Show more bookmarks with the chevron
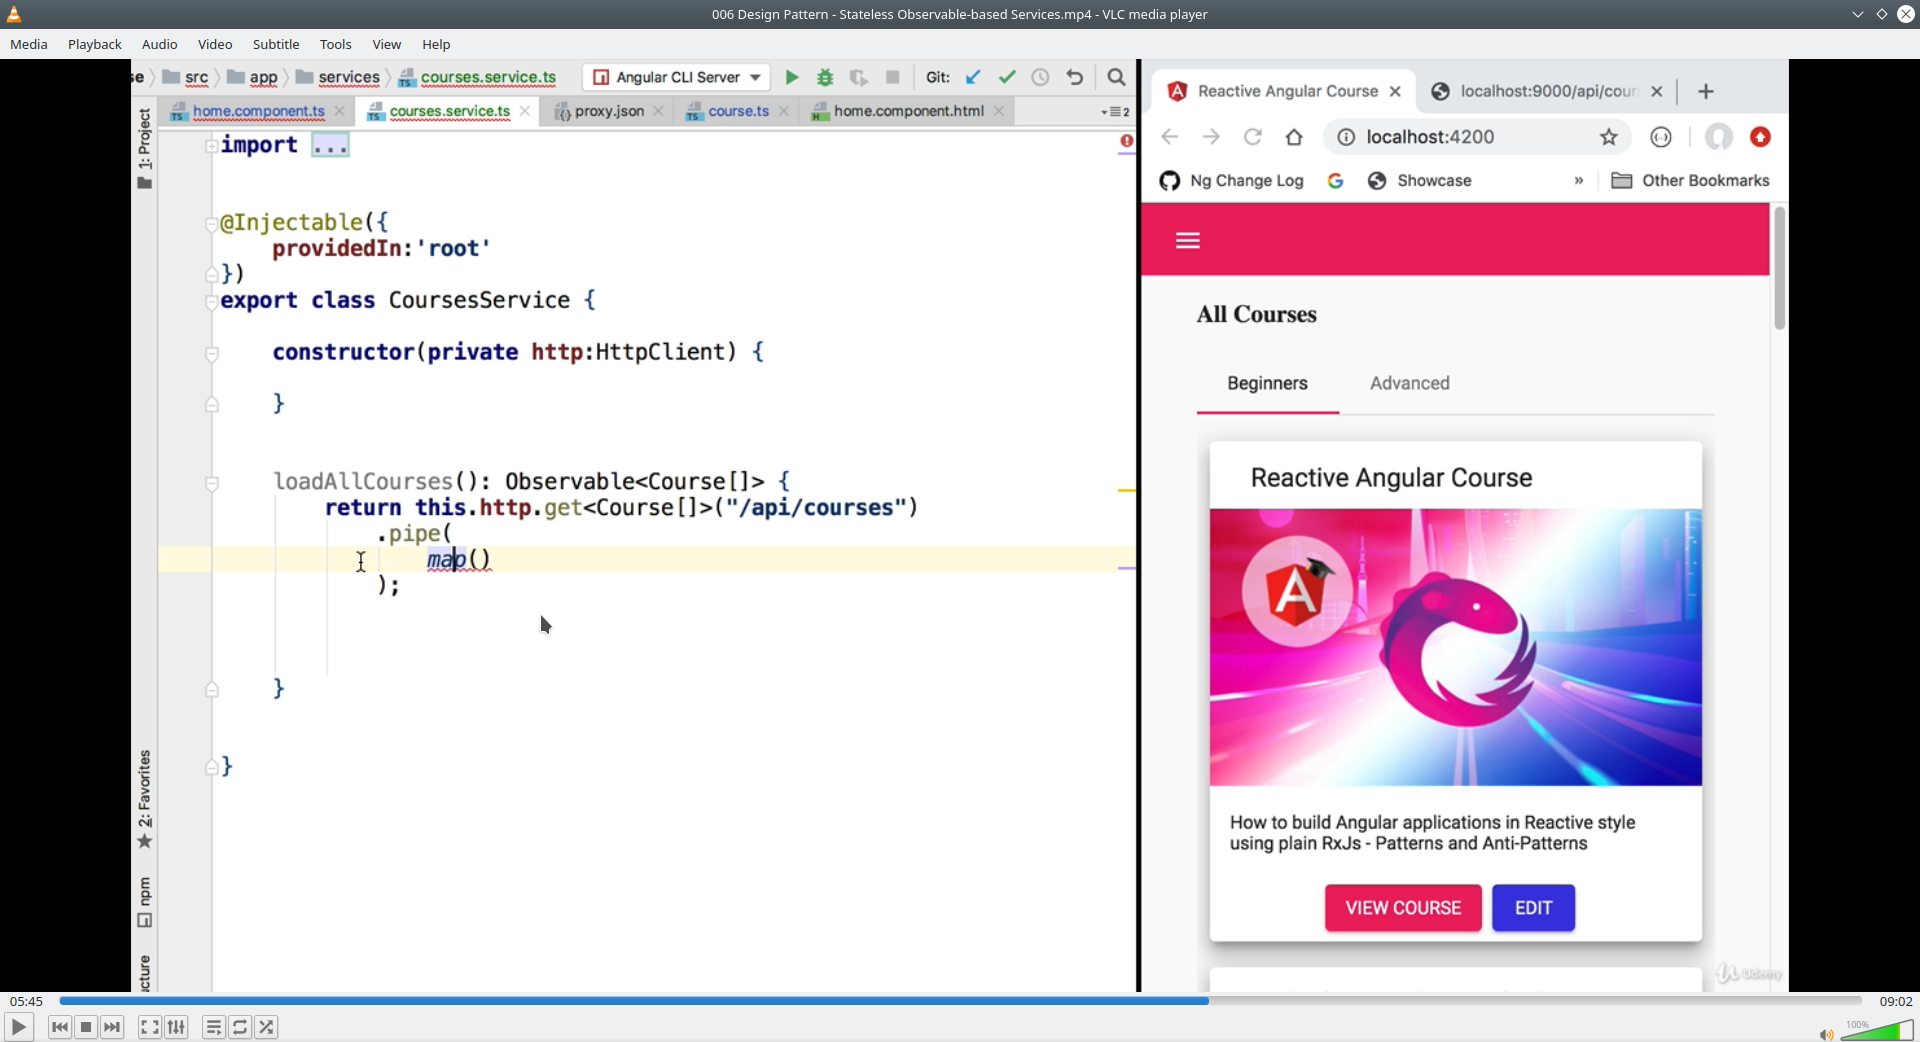Screen dimensions: 1920x1042 pyautogui.click(x=1579, y=181)
